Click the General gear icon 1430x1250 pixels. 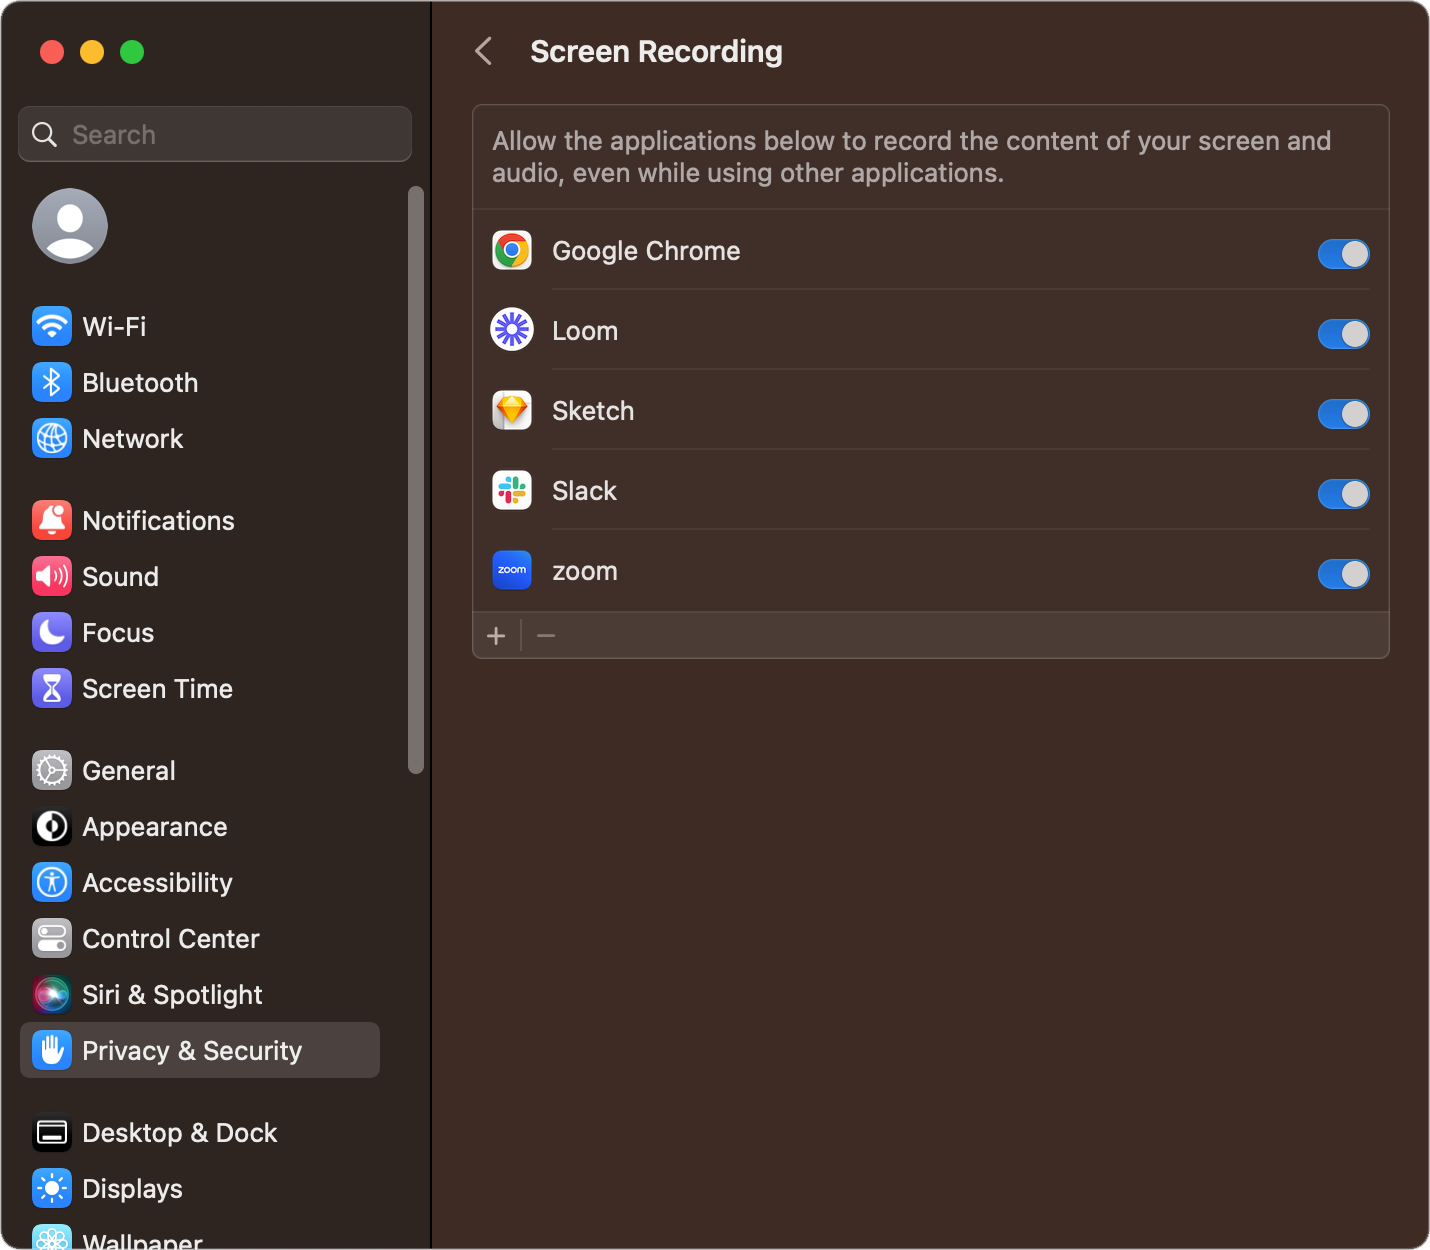[x=52, y=770]
